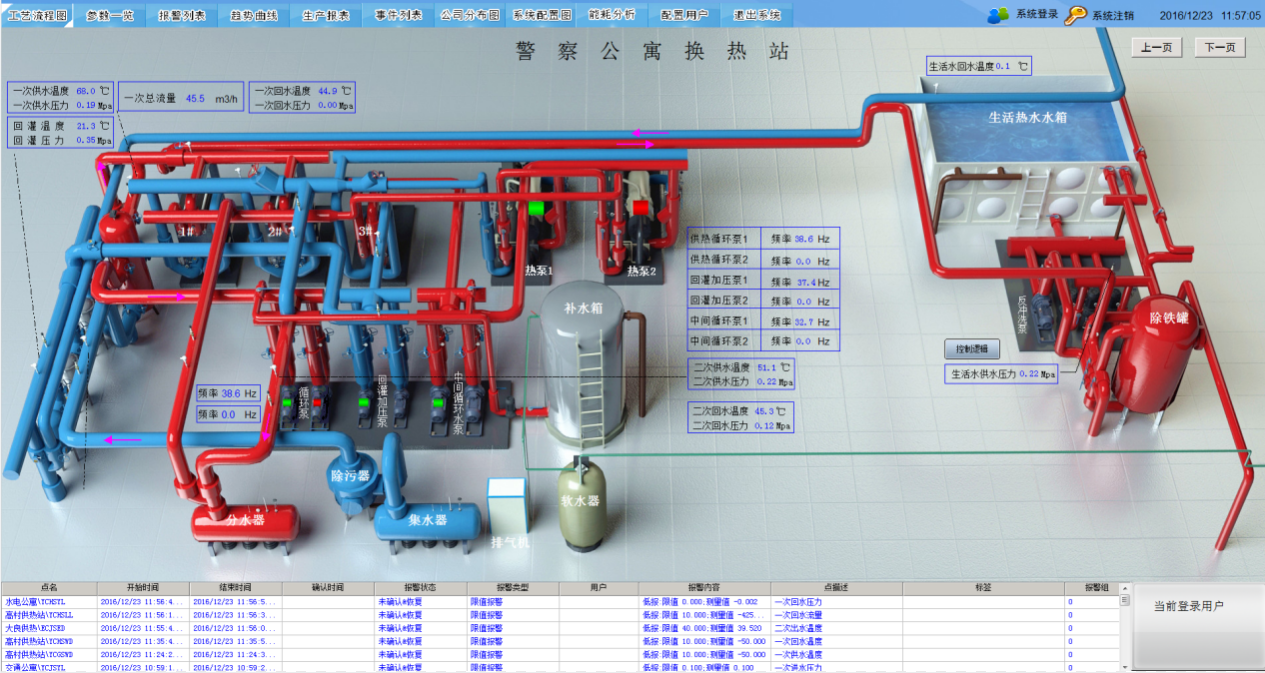Click the blue 集水器 water collector
Image resolution: width=1265 pixels, height=673 pixels.
pos(427,520)
